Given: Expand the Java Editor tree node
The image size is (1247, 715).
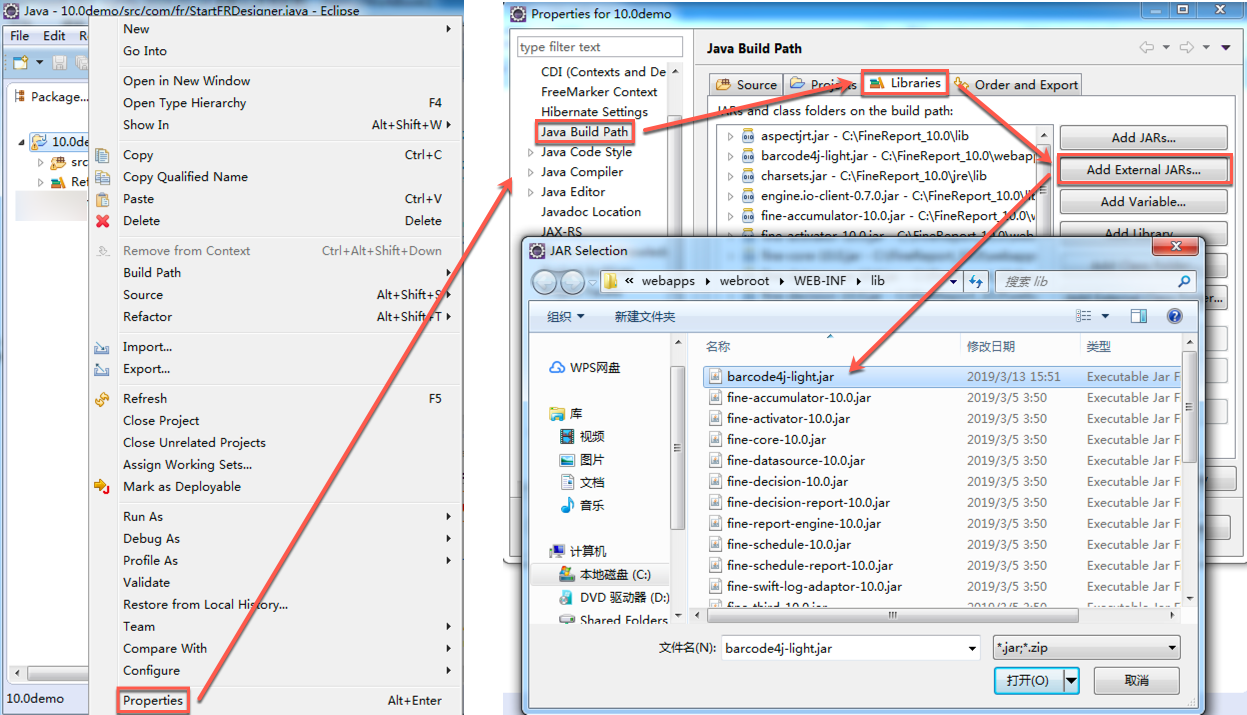Looking at the screenshot, I should pyautogui.click(x=530, y=192).
